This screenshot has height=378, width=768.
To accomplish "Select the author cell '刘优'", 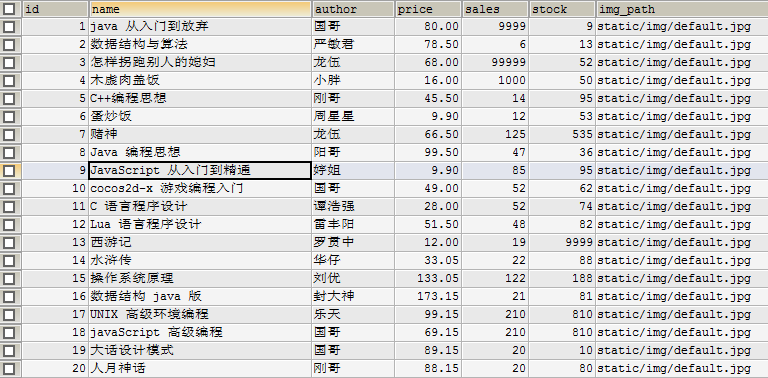I will pos(353,278).
